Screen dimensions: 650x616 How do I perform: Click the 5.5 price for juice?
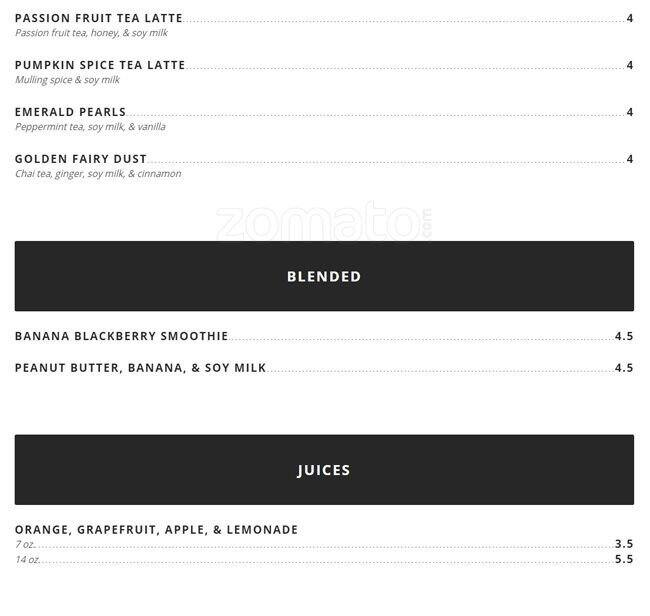(624, 560)
